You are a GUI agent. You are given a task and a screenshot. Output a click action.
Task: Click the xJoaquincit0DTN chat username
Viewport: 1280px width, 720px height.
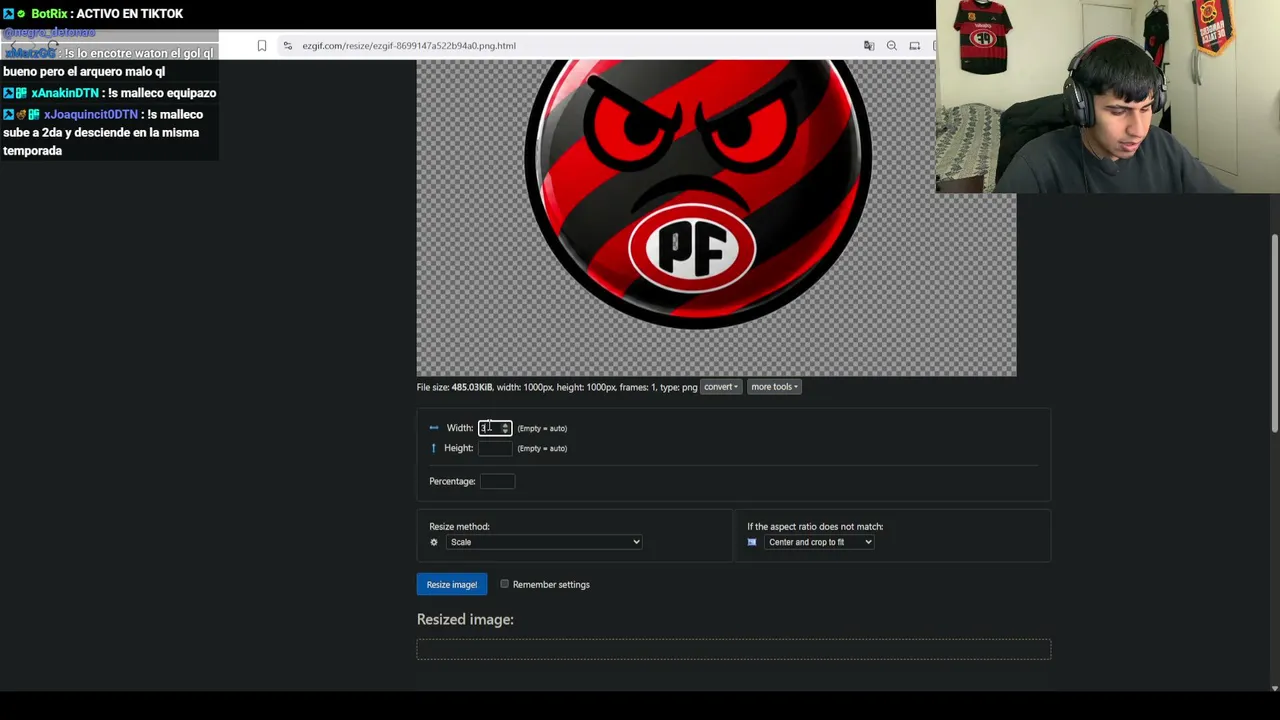click(x=91, y=114)
